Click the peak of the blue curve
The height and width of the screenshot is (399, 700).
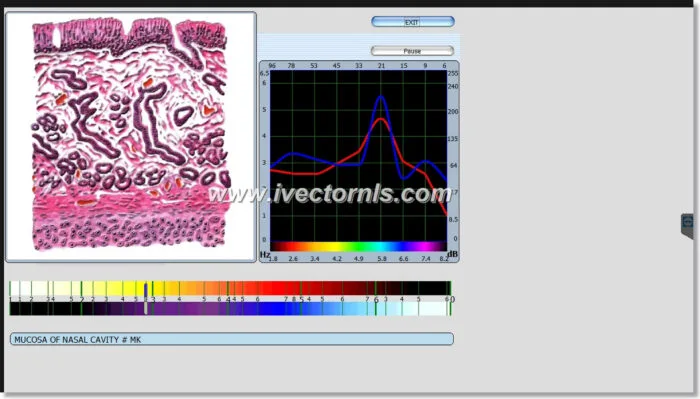coord(381,96)
